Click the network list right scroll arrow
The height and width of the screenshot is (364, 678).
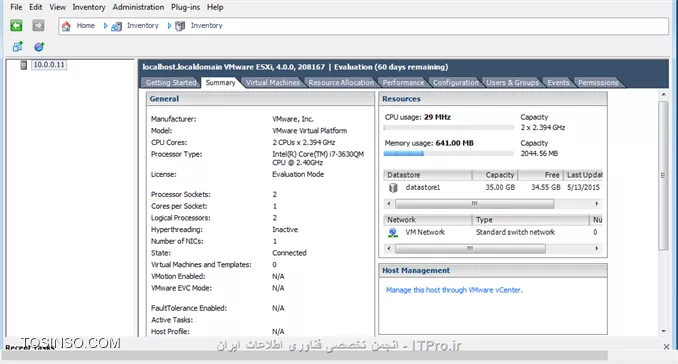point(597,249)
